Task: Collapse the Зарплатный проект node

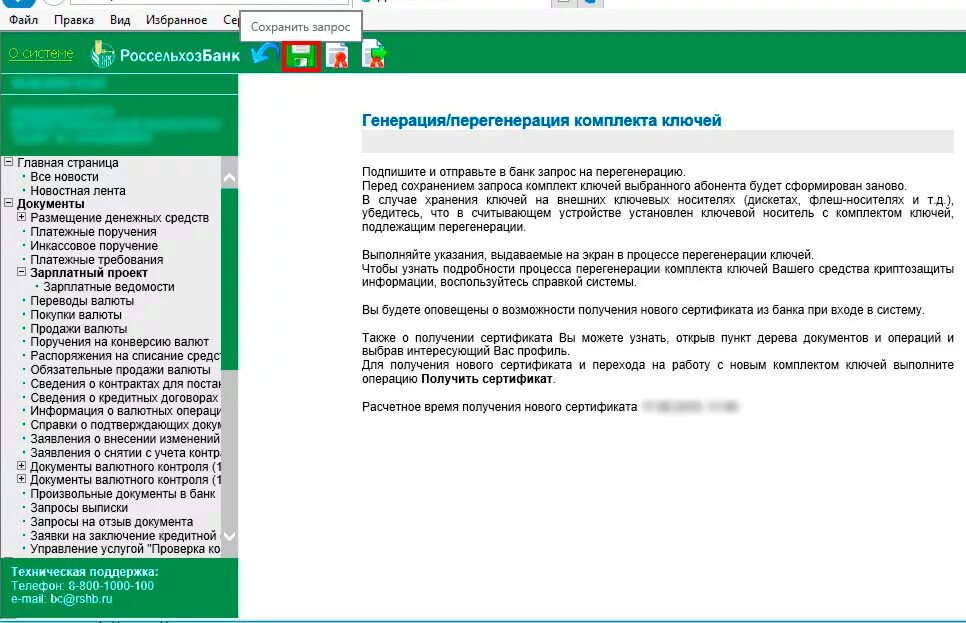Action: point(22,272)
